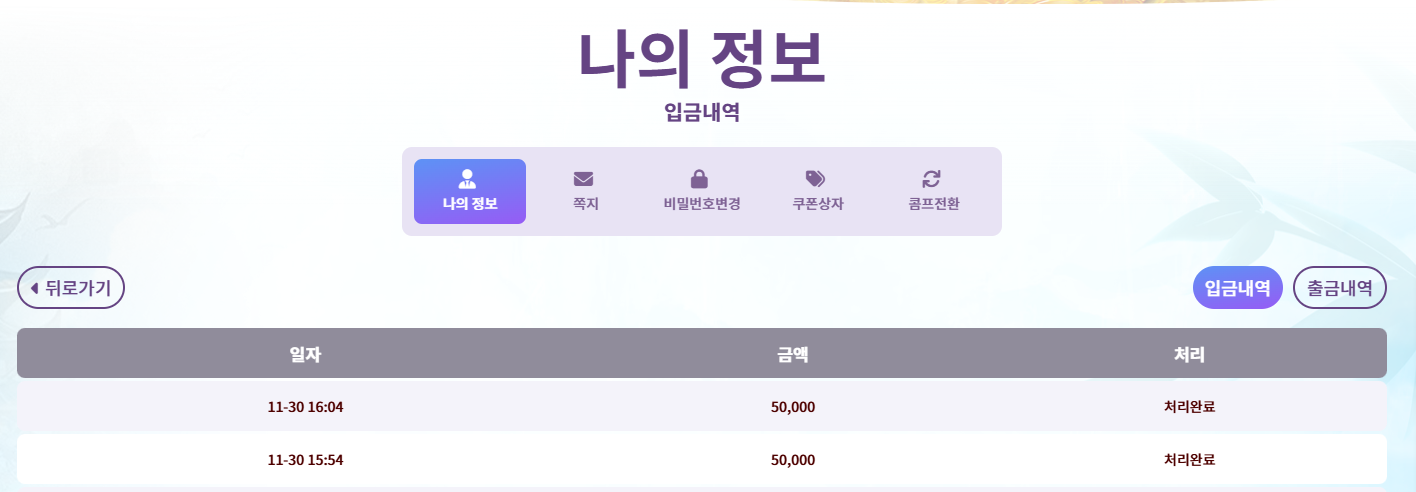Click the 처리 column header
1416x492 pixels.
pos(1190,353)
